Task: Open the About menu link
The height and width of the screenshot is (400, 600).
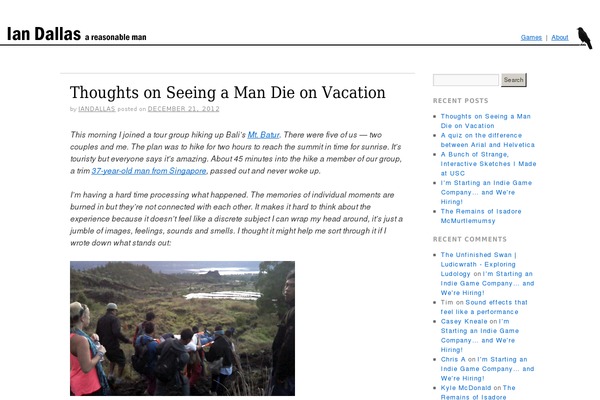Action: click(560, 38)
